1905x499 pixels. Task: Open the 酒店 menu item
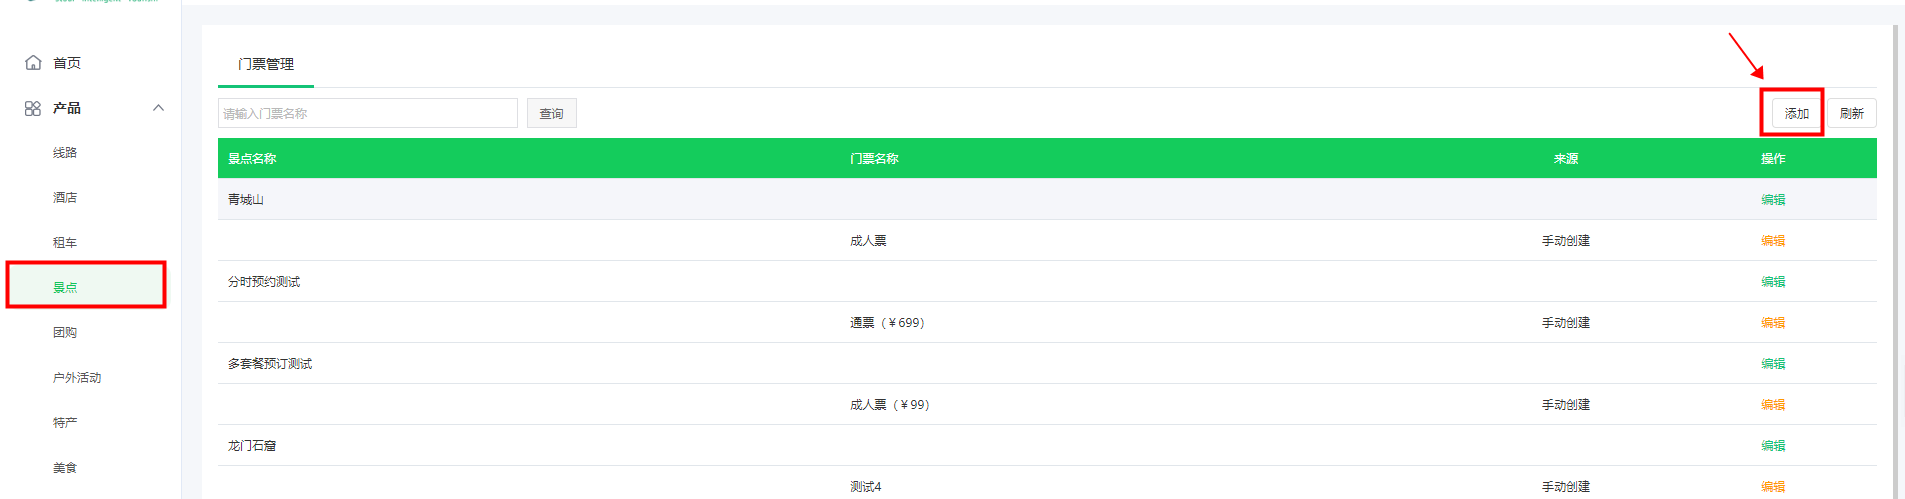pyautogui.click(x=65, y=198)
